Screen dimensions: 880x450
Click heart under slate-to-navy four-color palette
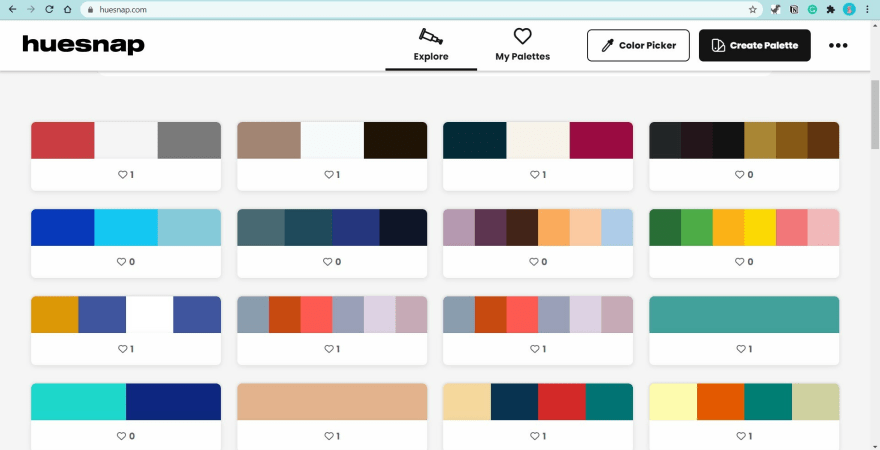(x=327, y=261)
